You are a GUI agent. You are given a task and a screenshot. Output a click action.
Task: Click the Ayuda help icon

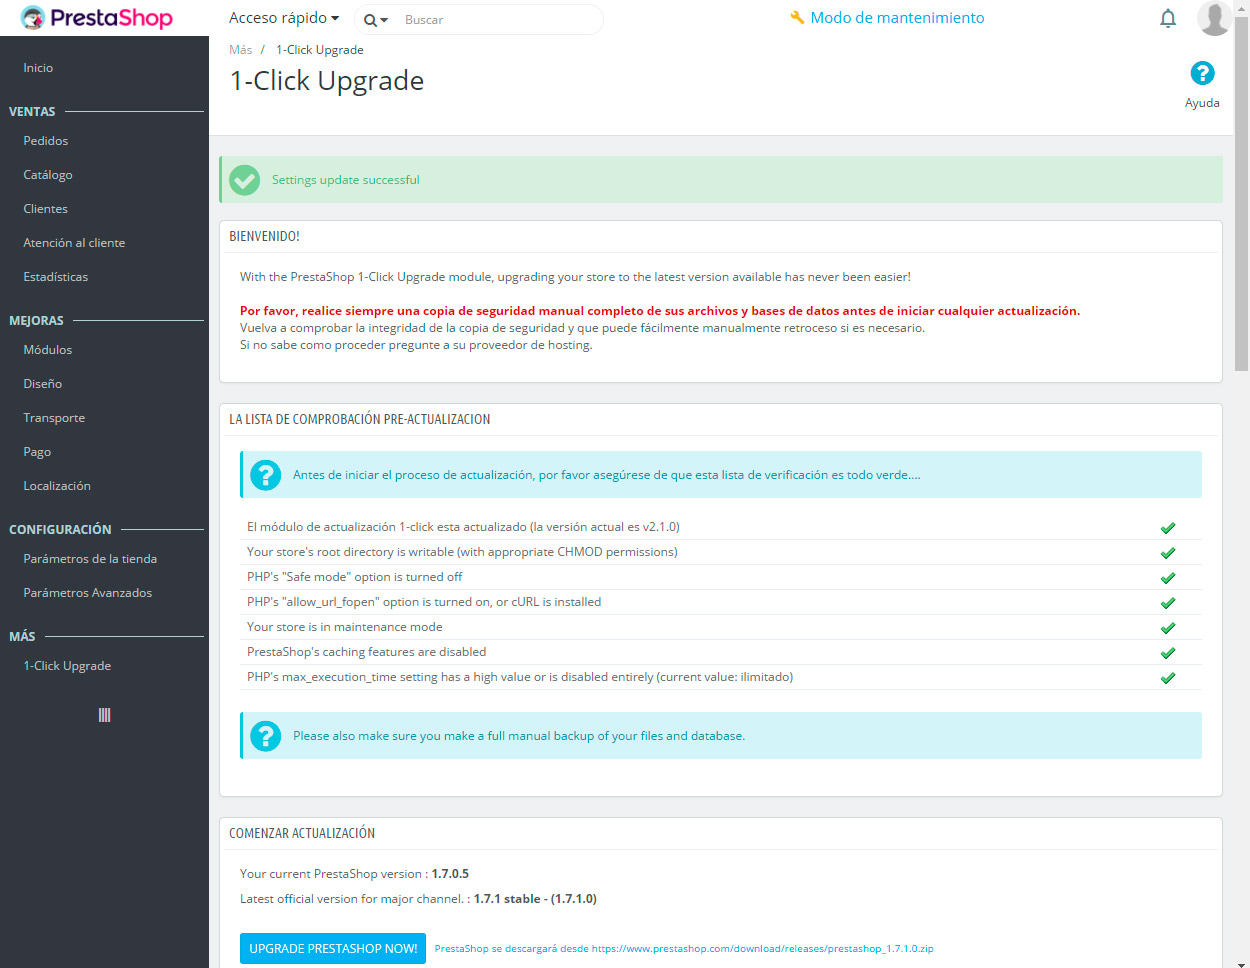pos(1202,73)
